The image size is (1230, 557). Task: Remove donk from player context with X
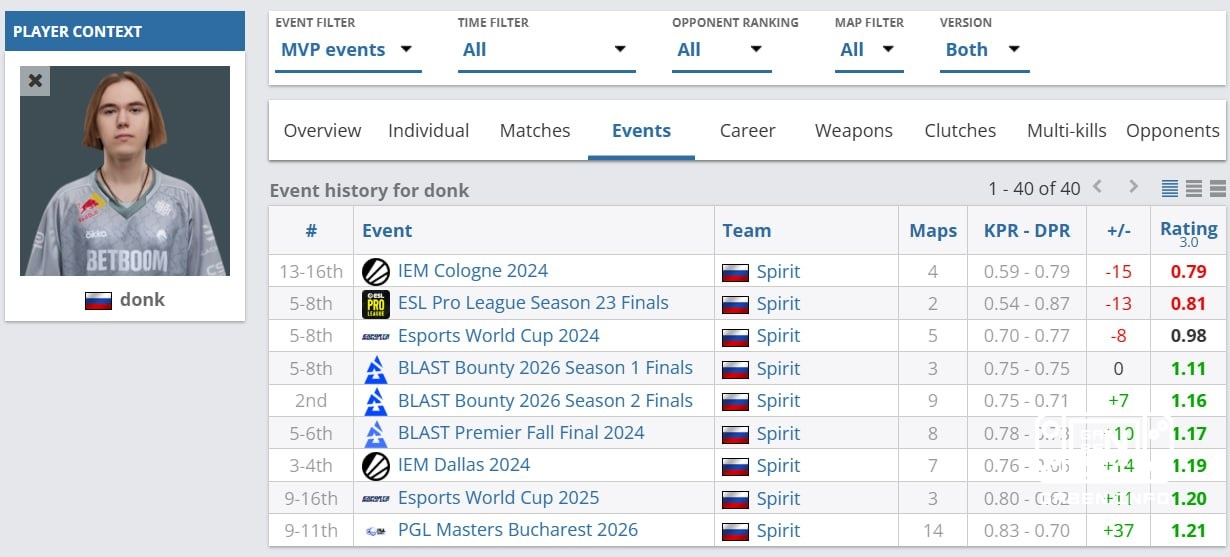coord(35,81)
